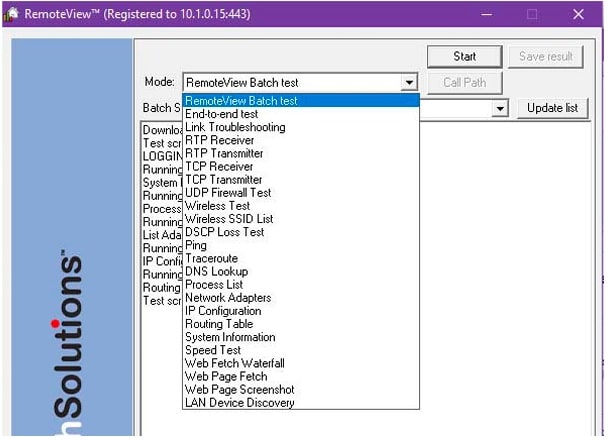
Task: Select Speed Test mode
Action: 301,350
